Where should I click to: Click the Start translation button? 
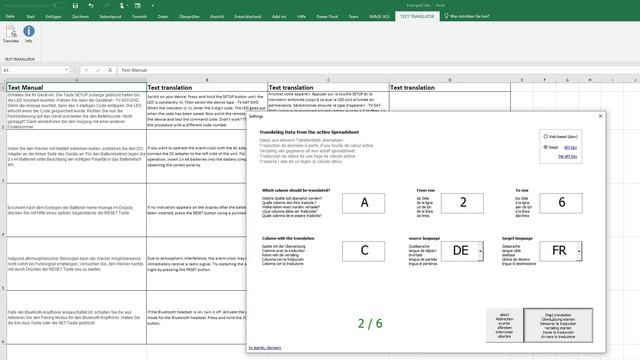558,325
